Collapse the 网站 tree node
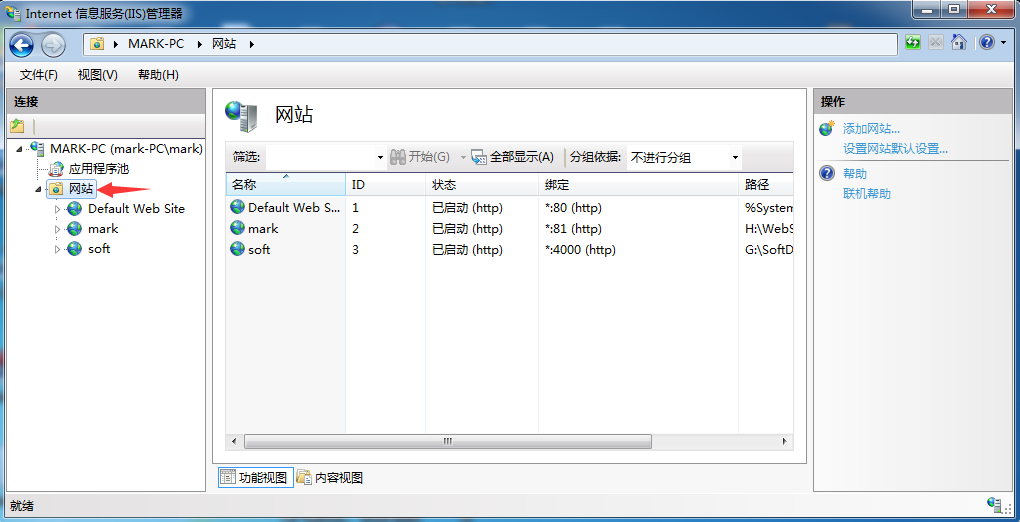This screenshot has height=522, width=1020. (x=38, y=189)
